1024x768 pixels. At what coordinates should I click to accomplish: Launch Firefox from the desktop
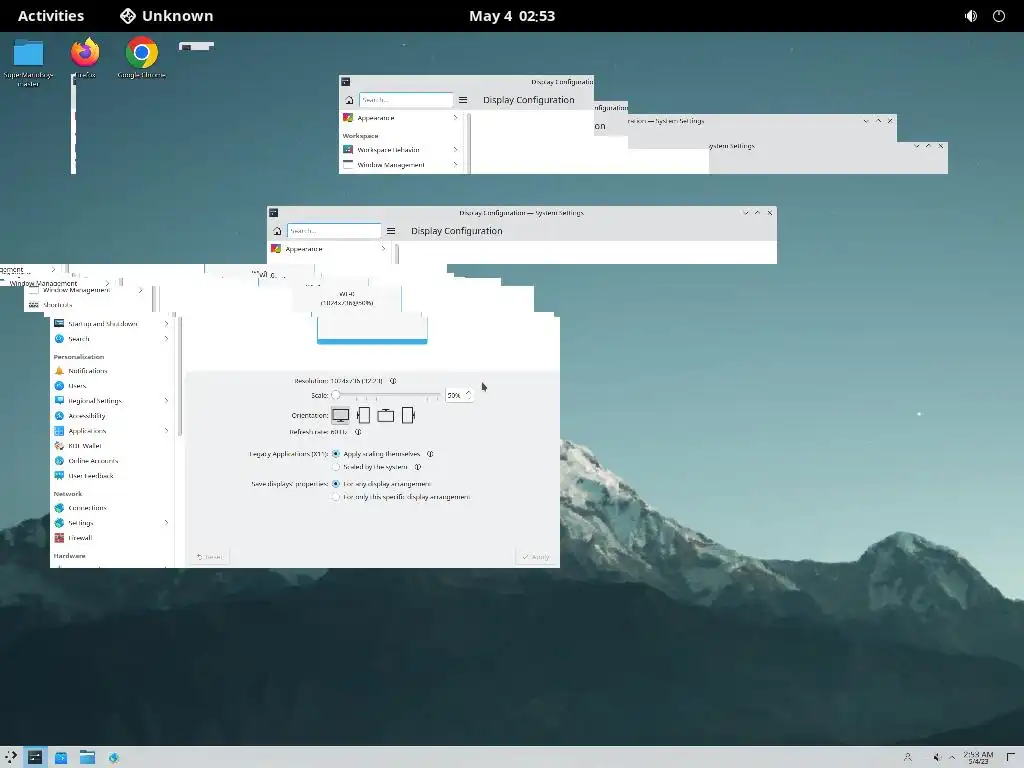tap(85, 59)
